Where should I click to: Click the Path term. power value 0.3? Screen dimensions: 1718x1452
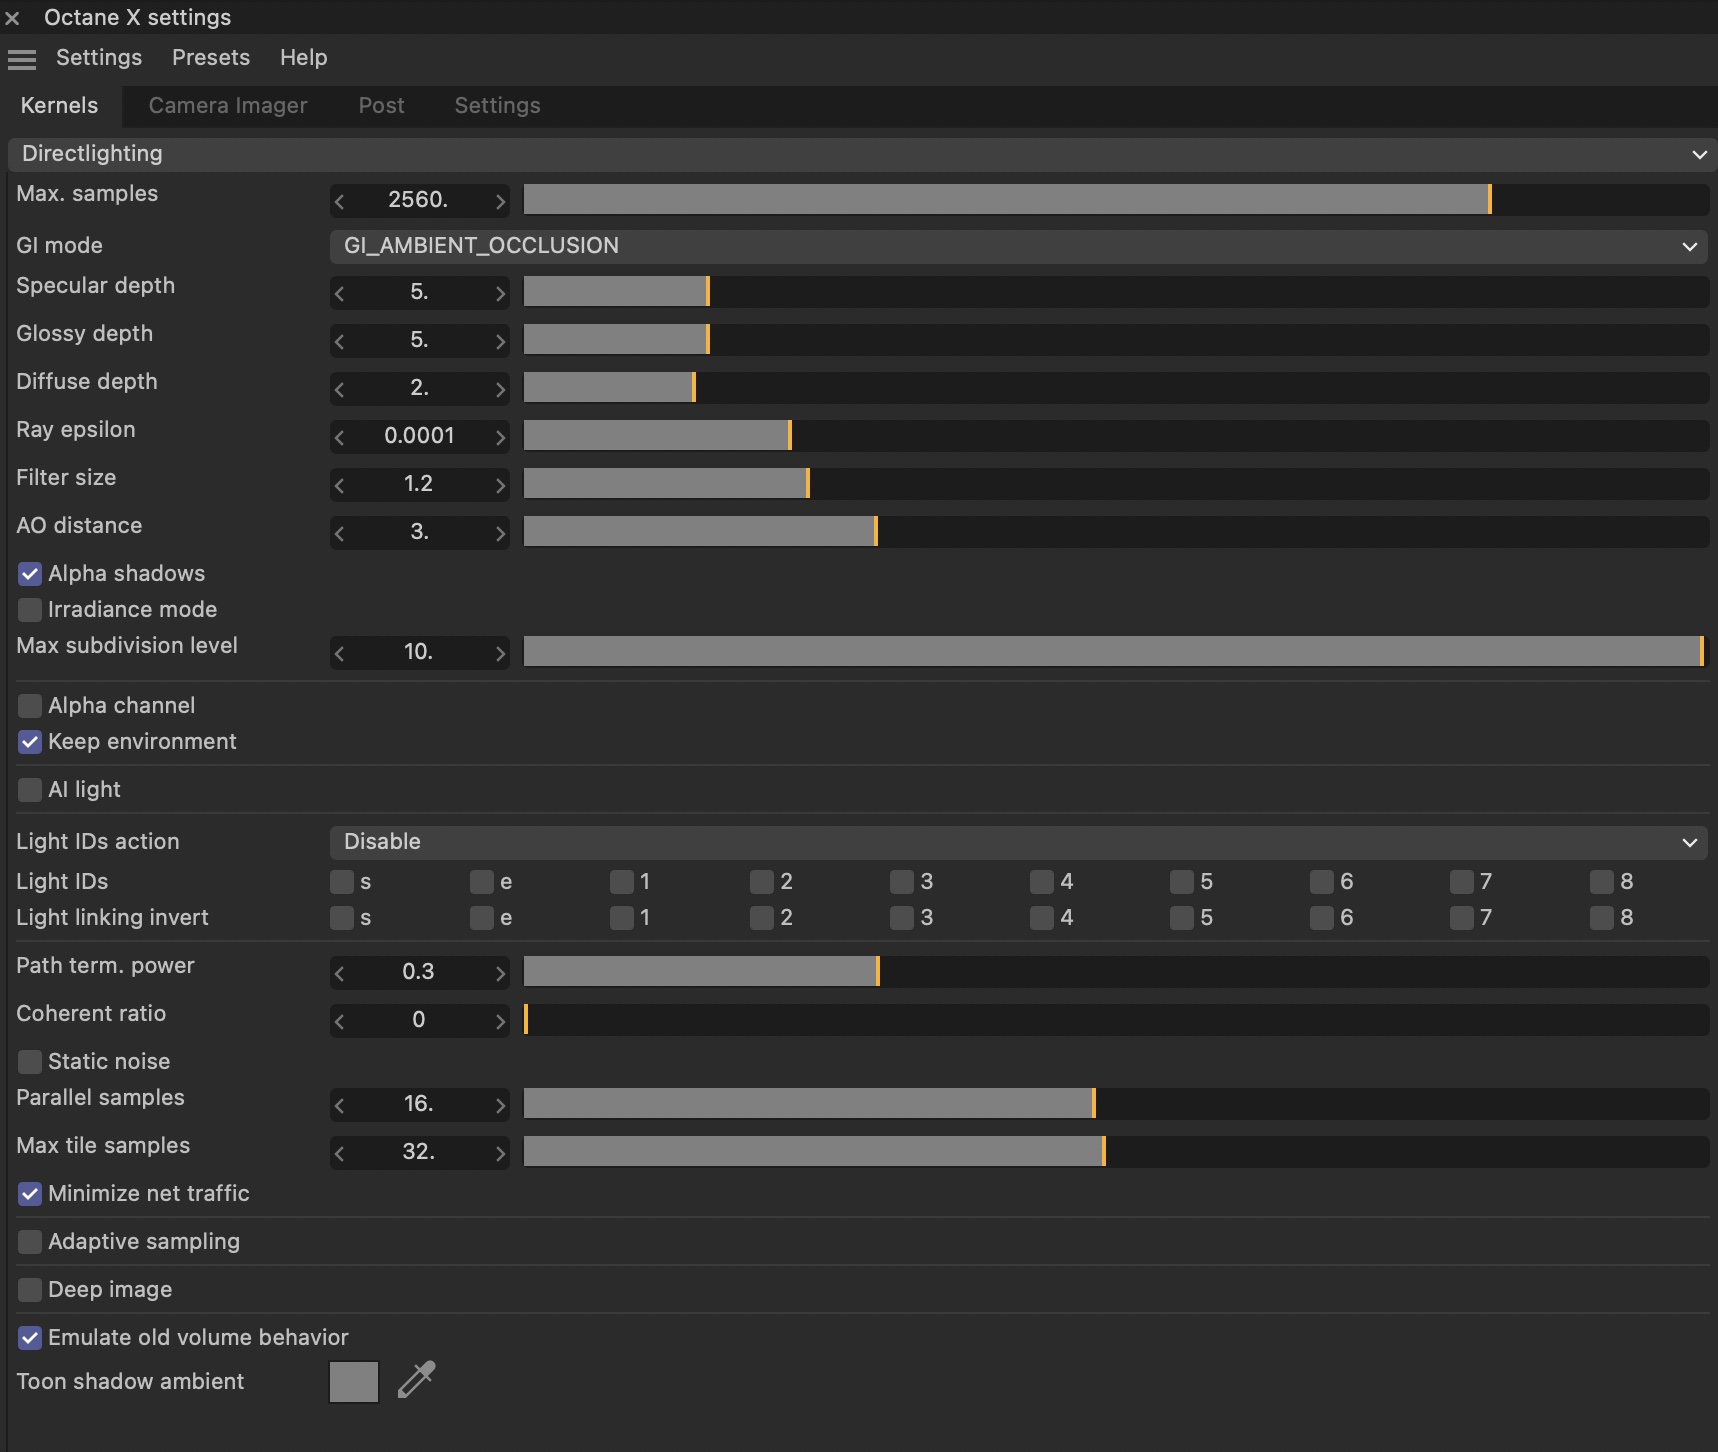pos(419,972)
